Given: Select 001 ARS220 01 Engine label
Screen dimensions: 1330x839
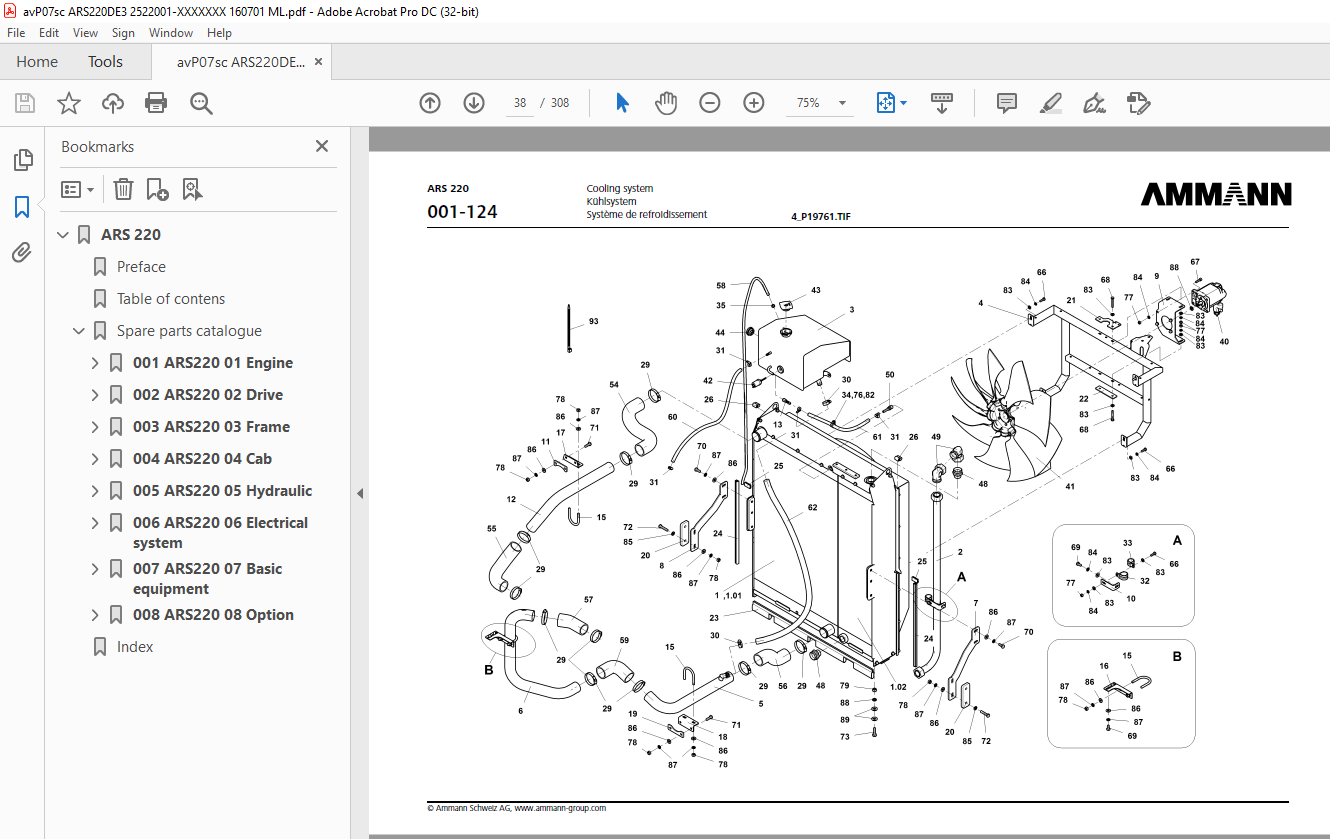Looking at the screenshot, I should click(213, 363).
